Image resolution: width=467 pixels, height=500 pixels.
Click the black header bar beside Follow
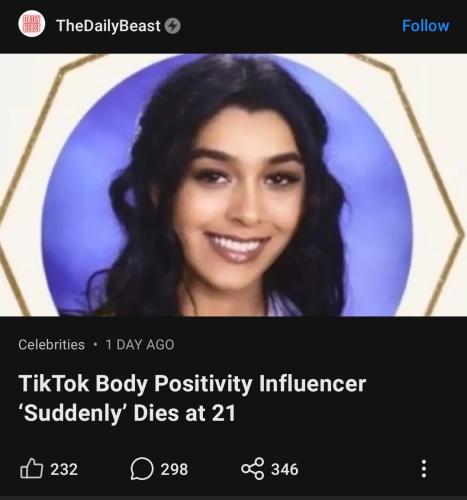[290, 26]
